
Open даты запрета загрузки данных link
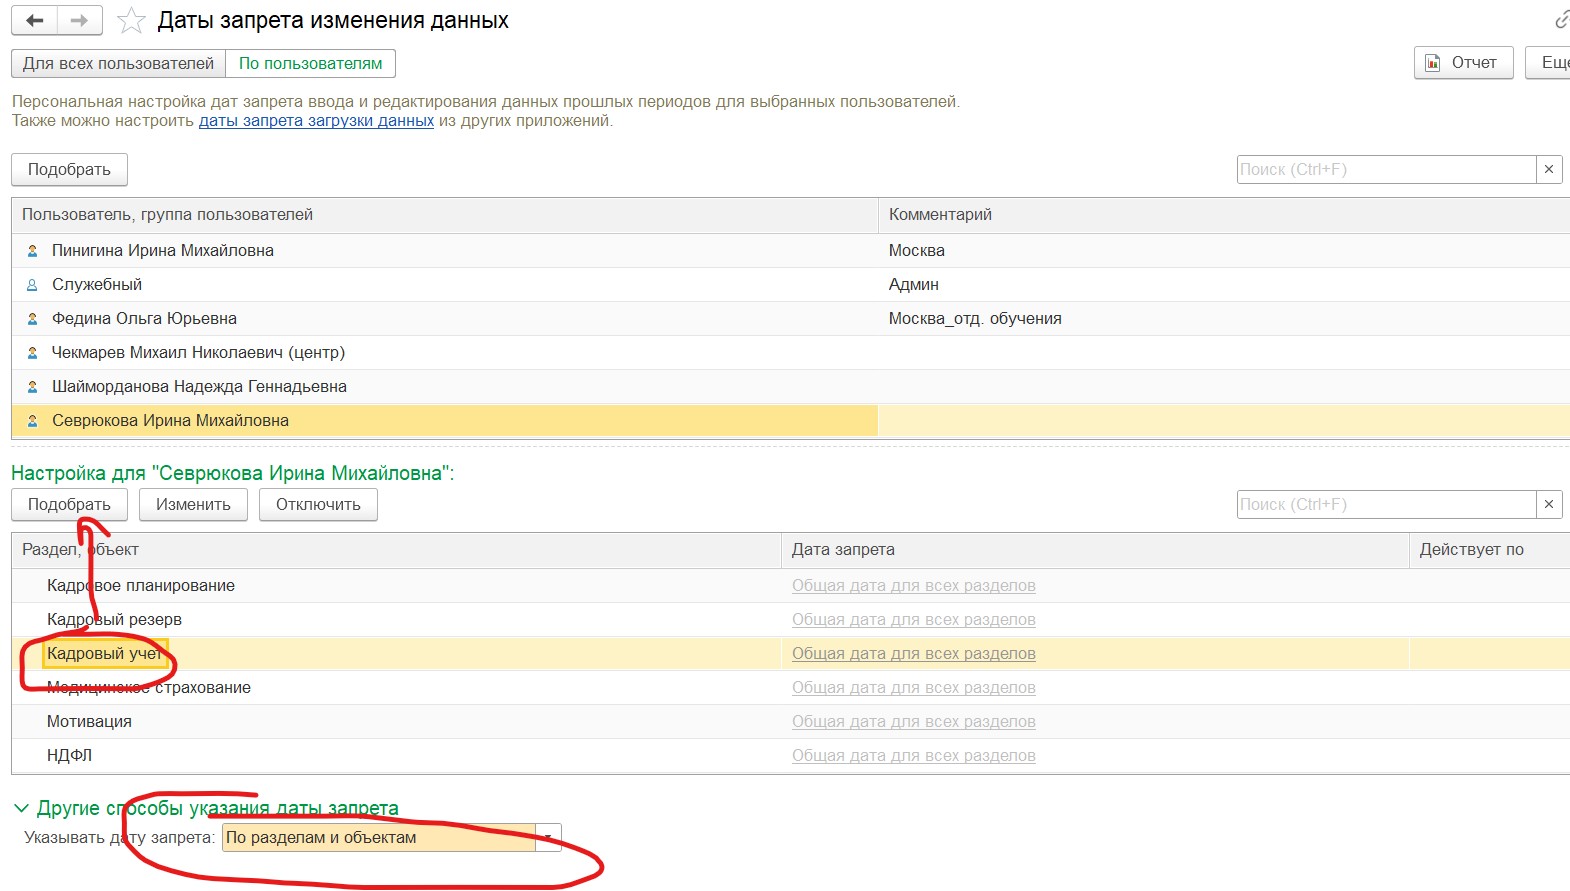(x=316, y=121)
